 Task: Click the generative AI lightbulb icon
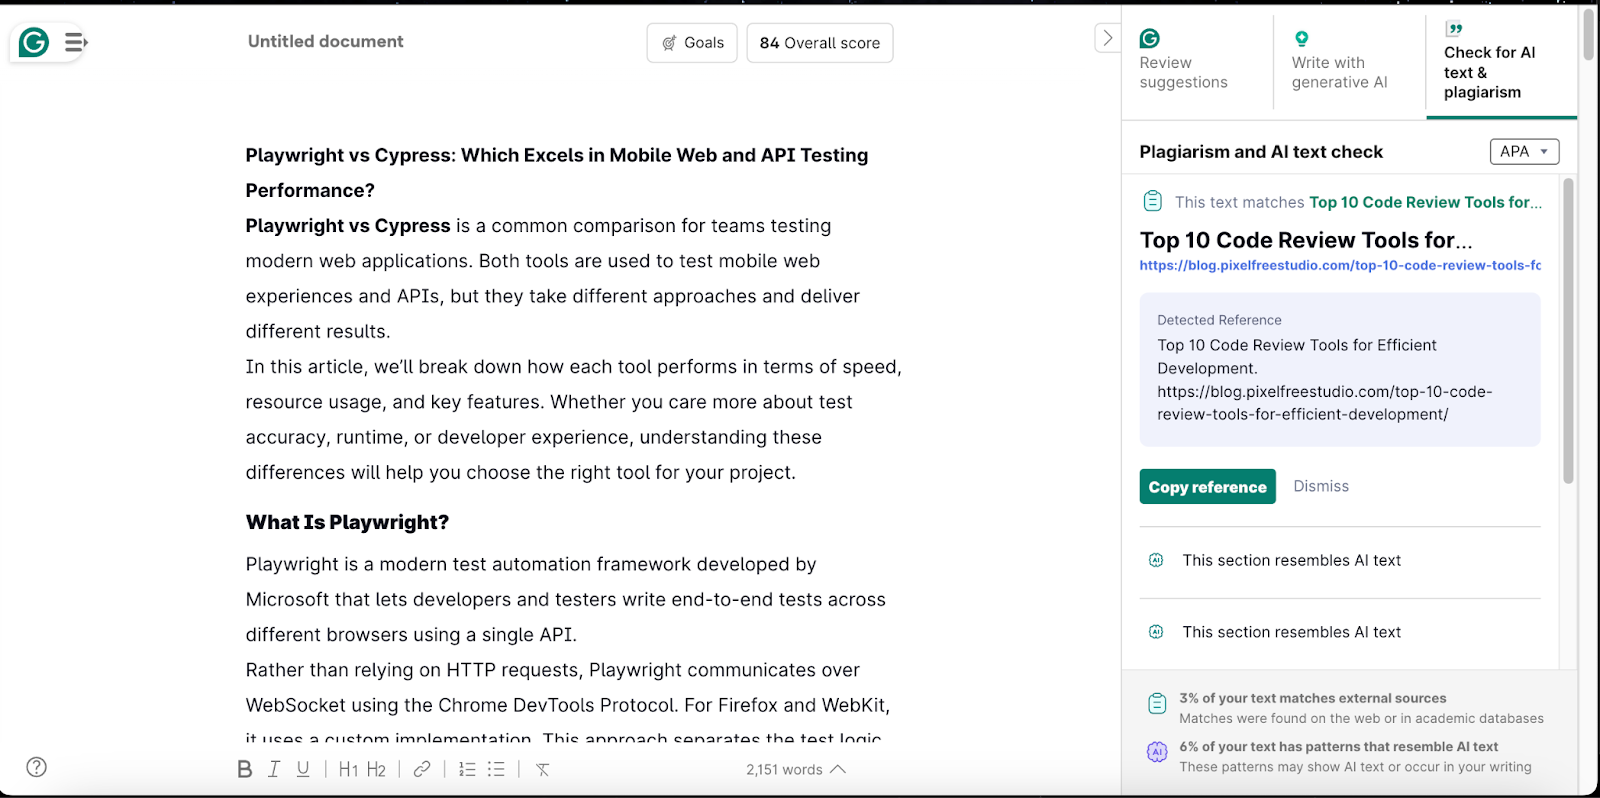1301,39
